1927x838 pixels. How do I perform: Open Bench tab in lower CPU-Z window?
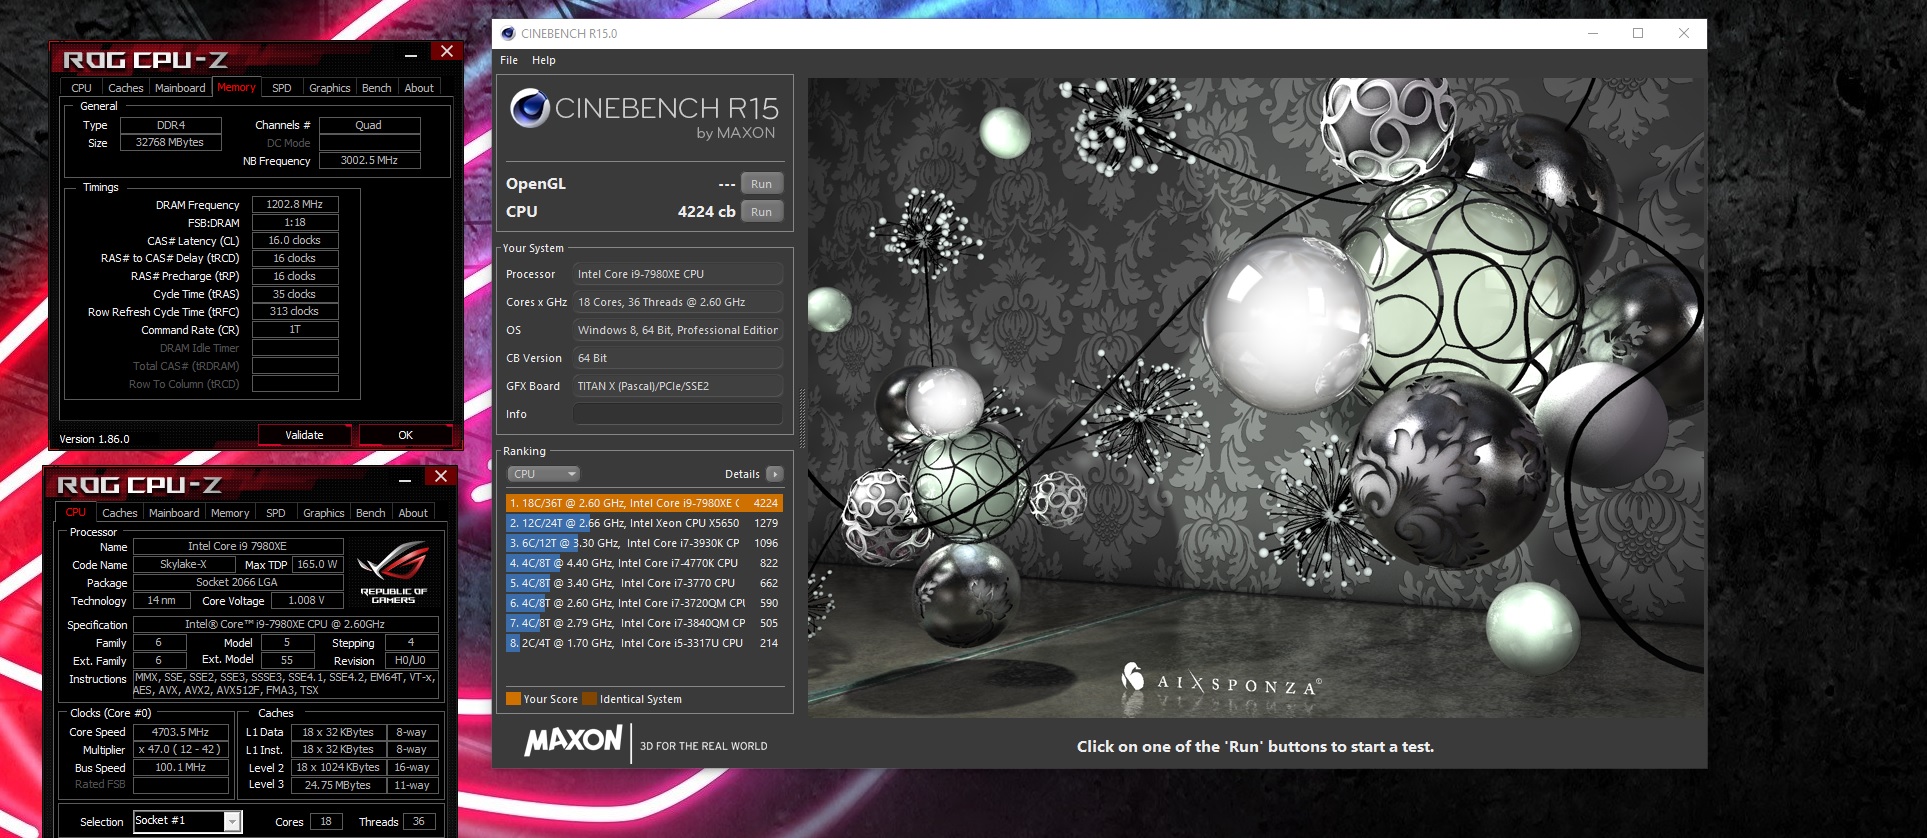371,513
